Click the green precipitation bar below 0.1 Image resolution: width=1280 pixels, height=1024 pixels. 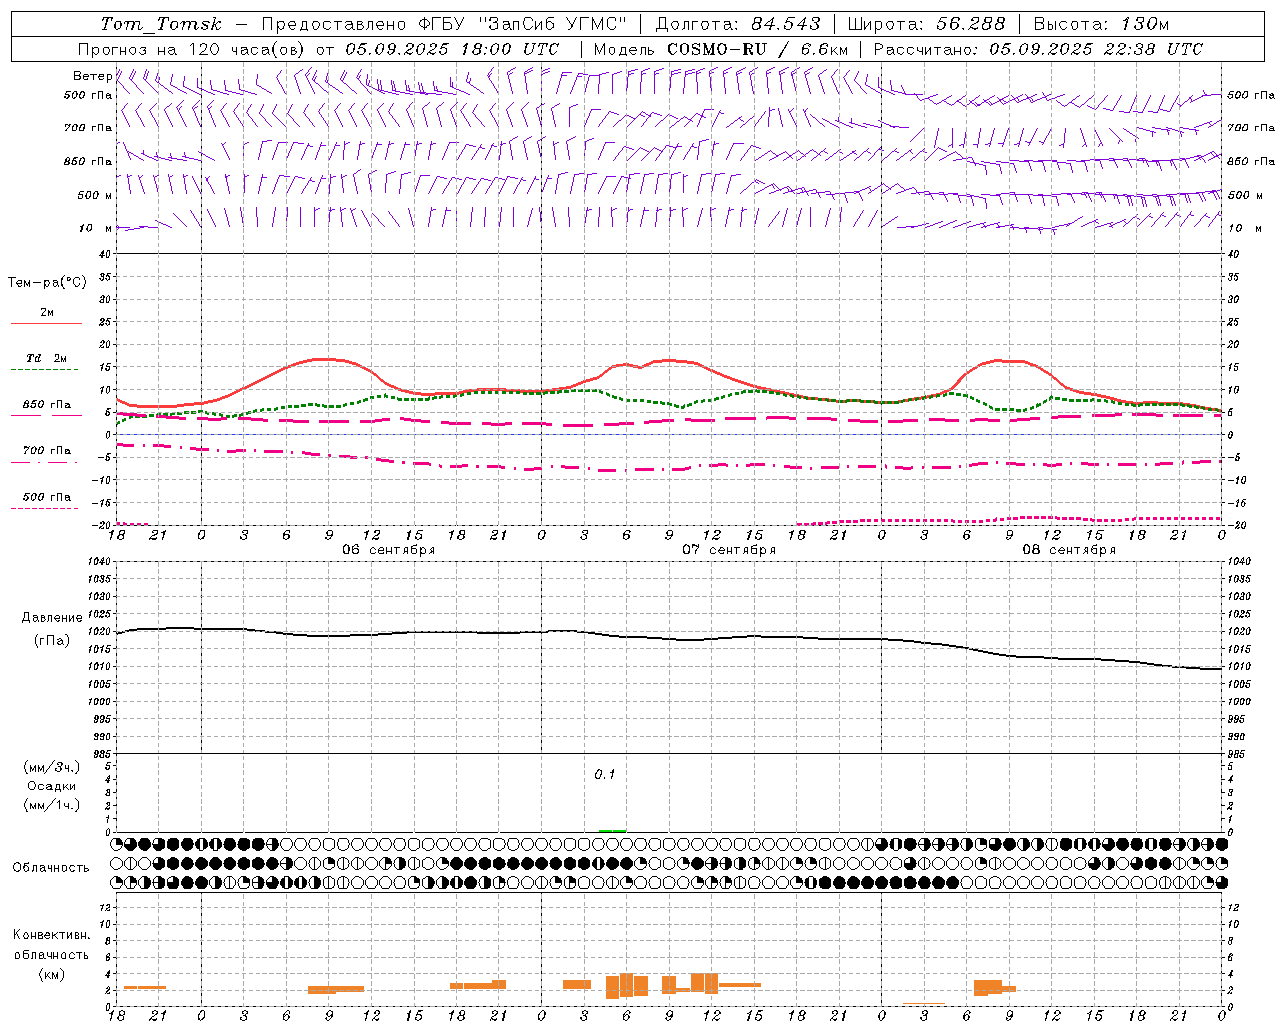(612, 830)
